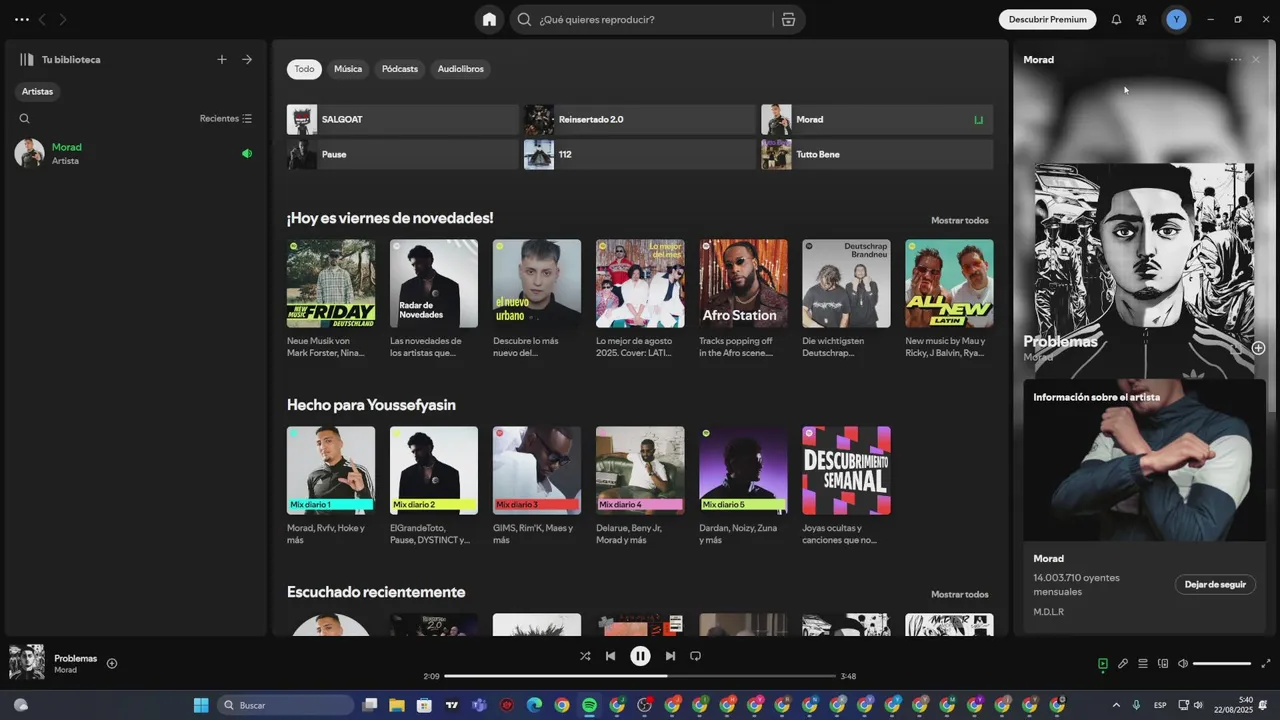Open File Explorer from taskbar
The image size is (1280, 720).
pyautogui.click(x=397, y=705)
